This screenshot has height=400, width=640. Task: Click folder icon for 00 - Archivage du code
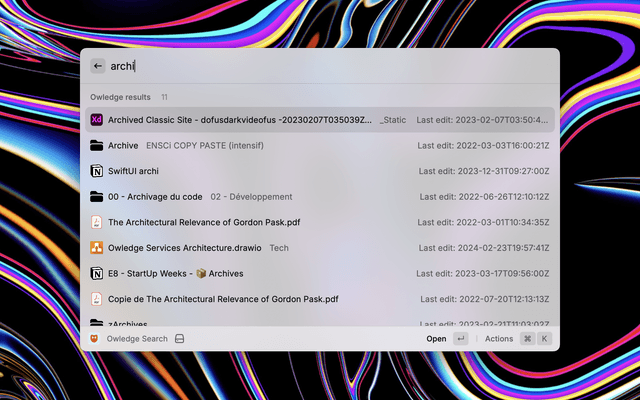(x=97, y=197)
